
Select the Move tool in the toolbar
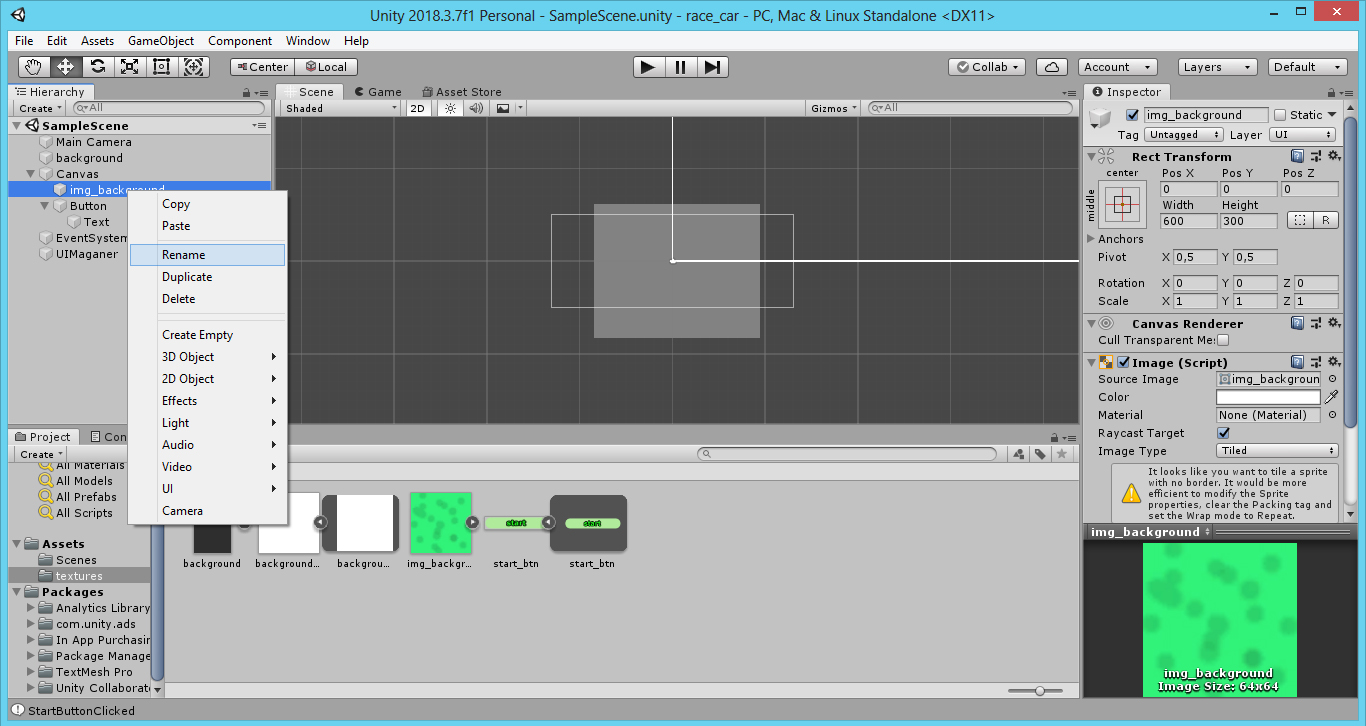pyautogui.click(x=66, y=67)
